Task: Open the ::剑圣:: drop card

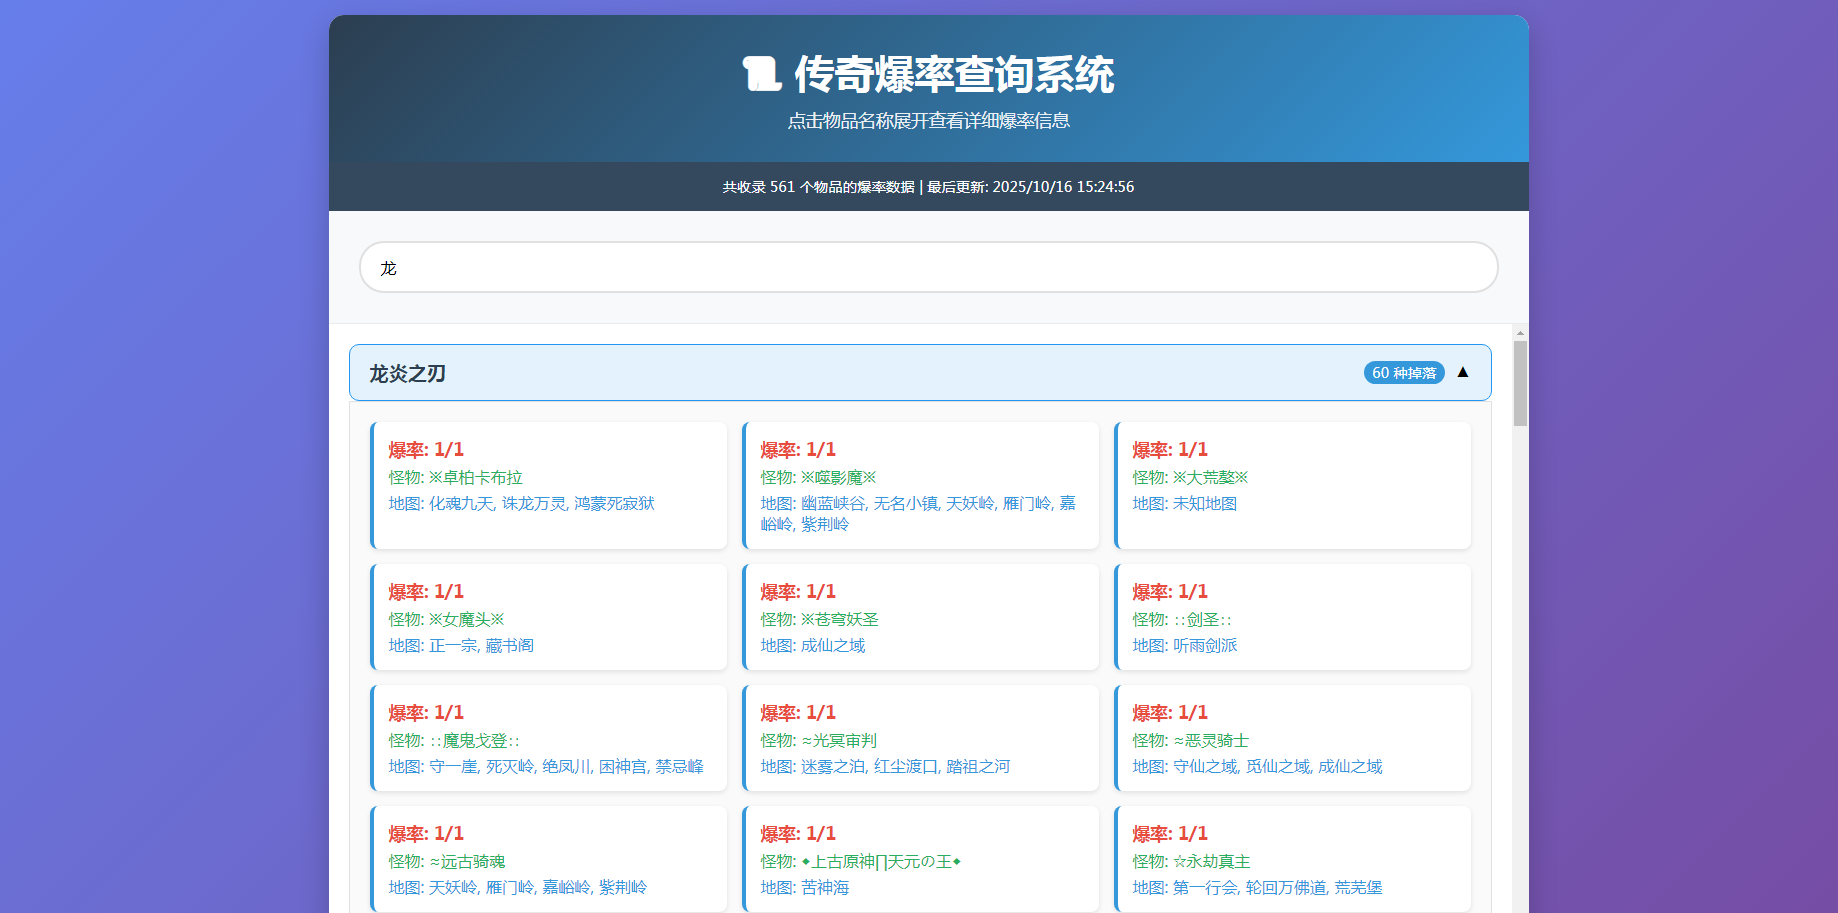Action: click(x=1293, y=617)
